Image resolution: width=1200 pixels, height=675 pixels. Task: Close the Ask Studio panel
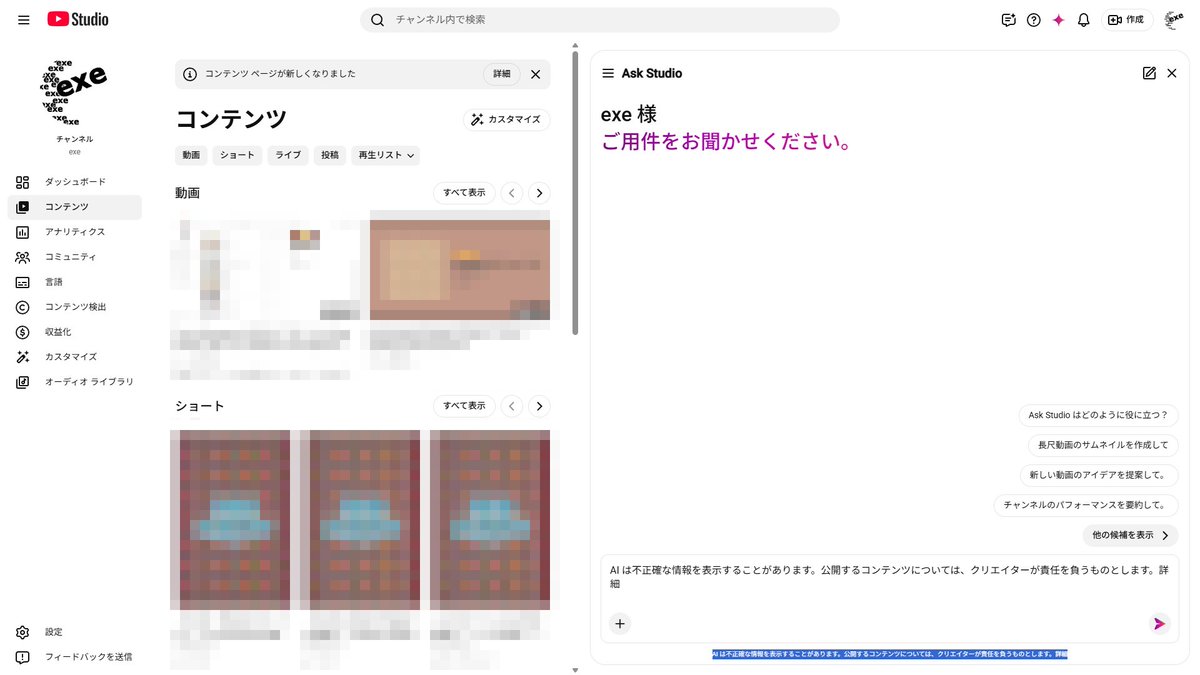pos(1172,73)
